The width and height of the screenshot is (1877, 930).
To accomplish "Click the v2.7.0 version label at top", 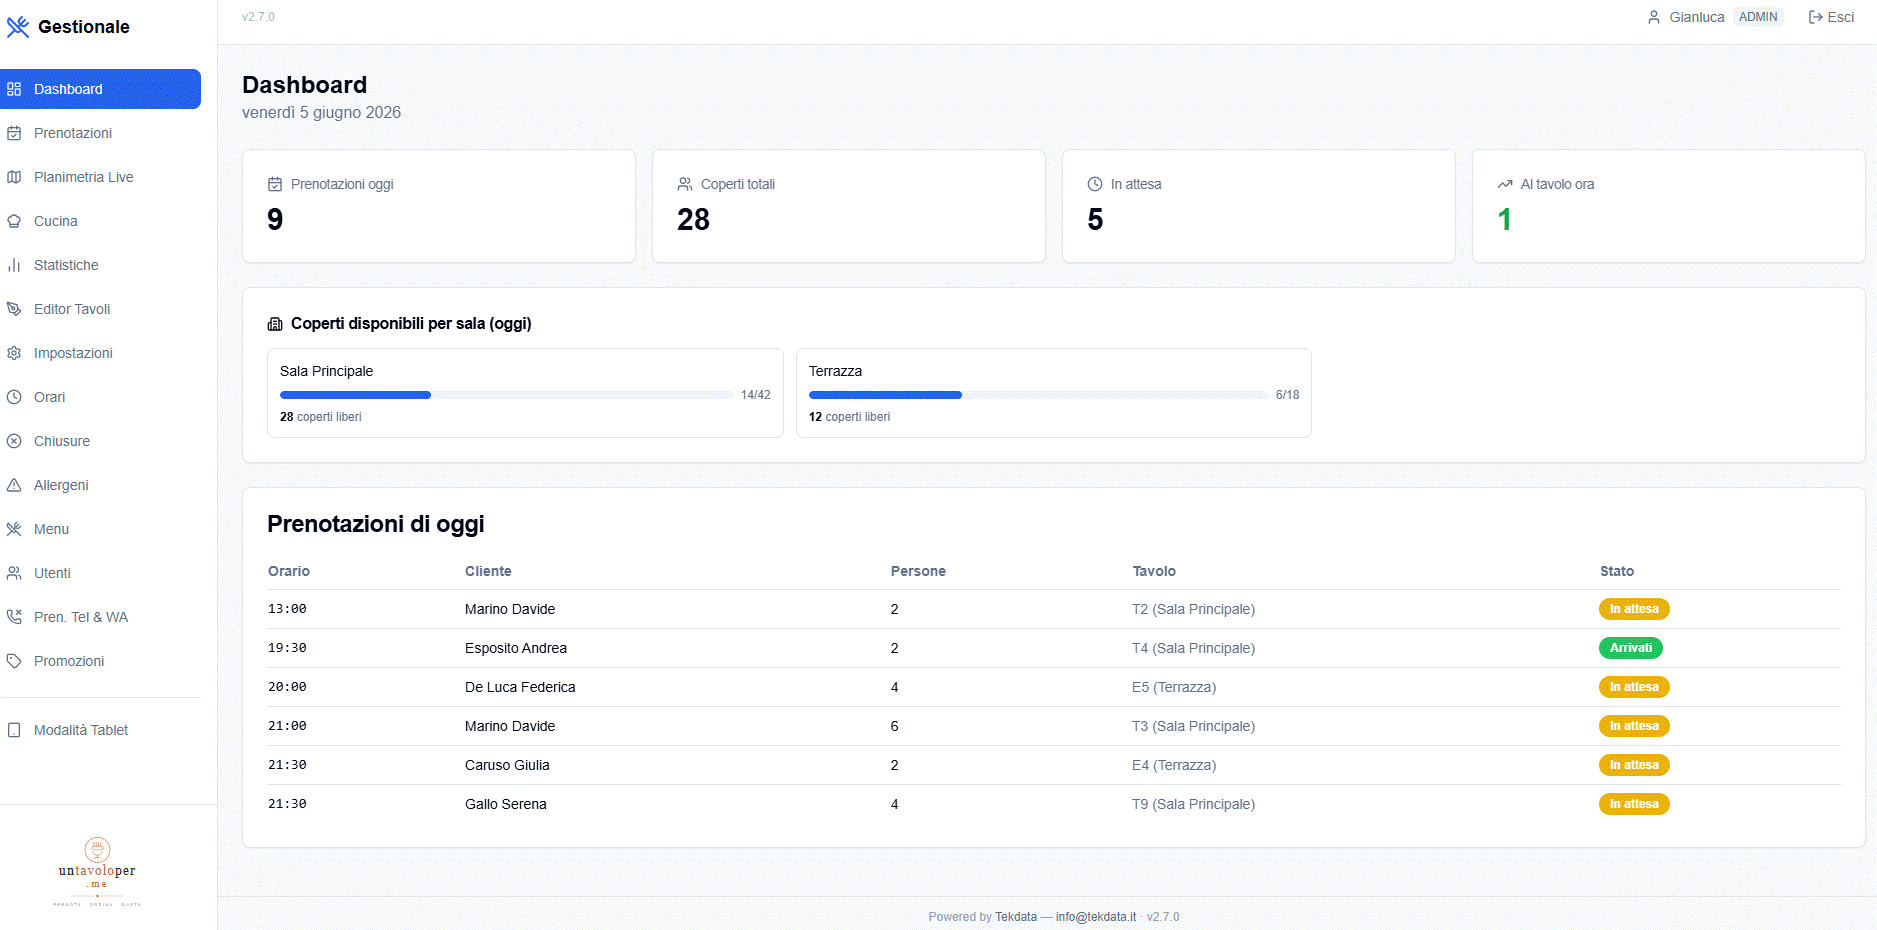I will point(258,17).
